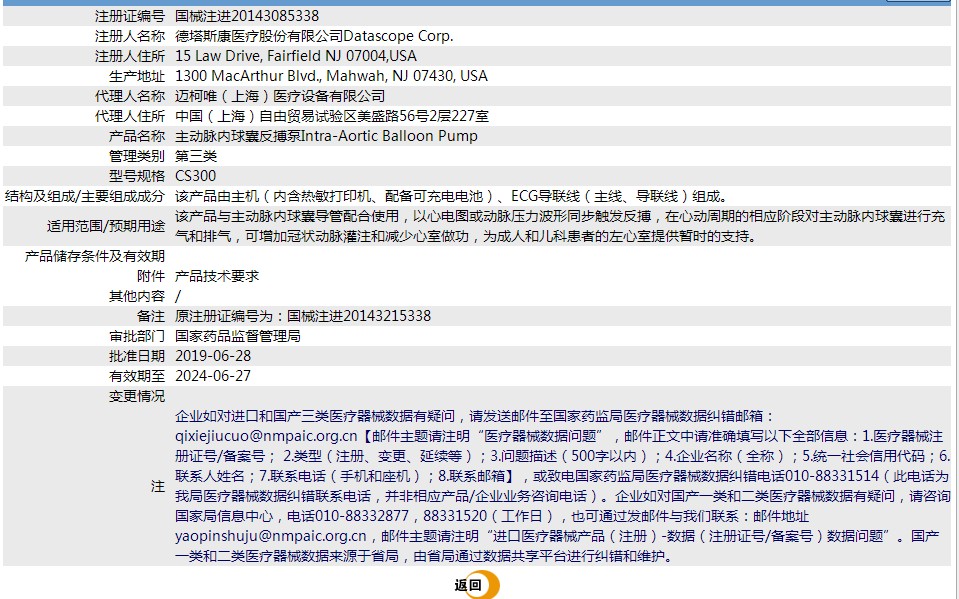
Task: Select remark 原注册证编号为：国械注进20143215338
Action: click(303, 316)
